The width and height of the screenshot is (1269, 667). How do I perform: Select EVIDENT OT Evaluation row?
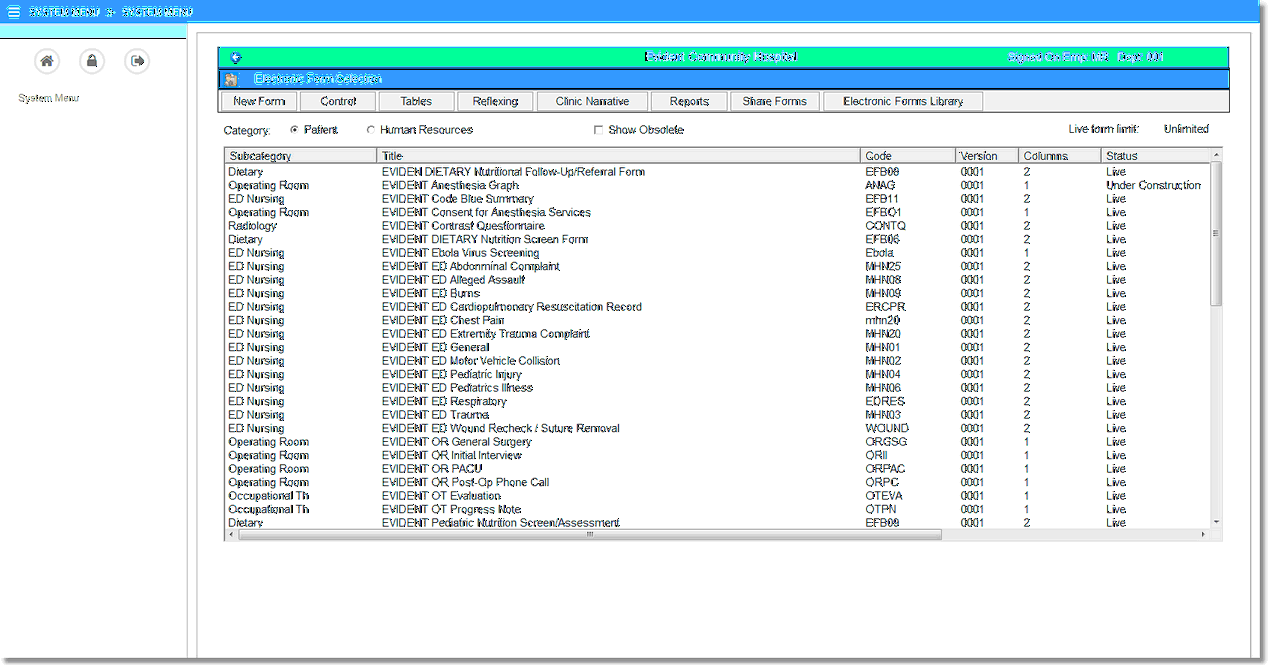(x=717, y=496)
